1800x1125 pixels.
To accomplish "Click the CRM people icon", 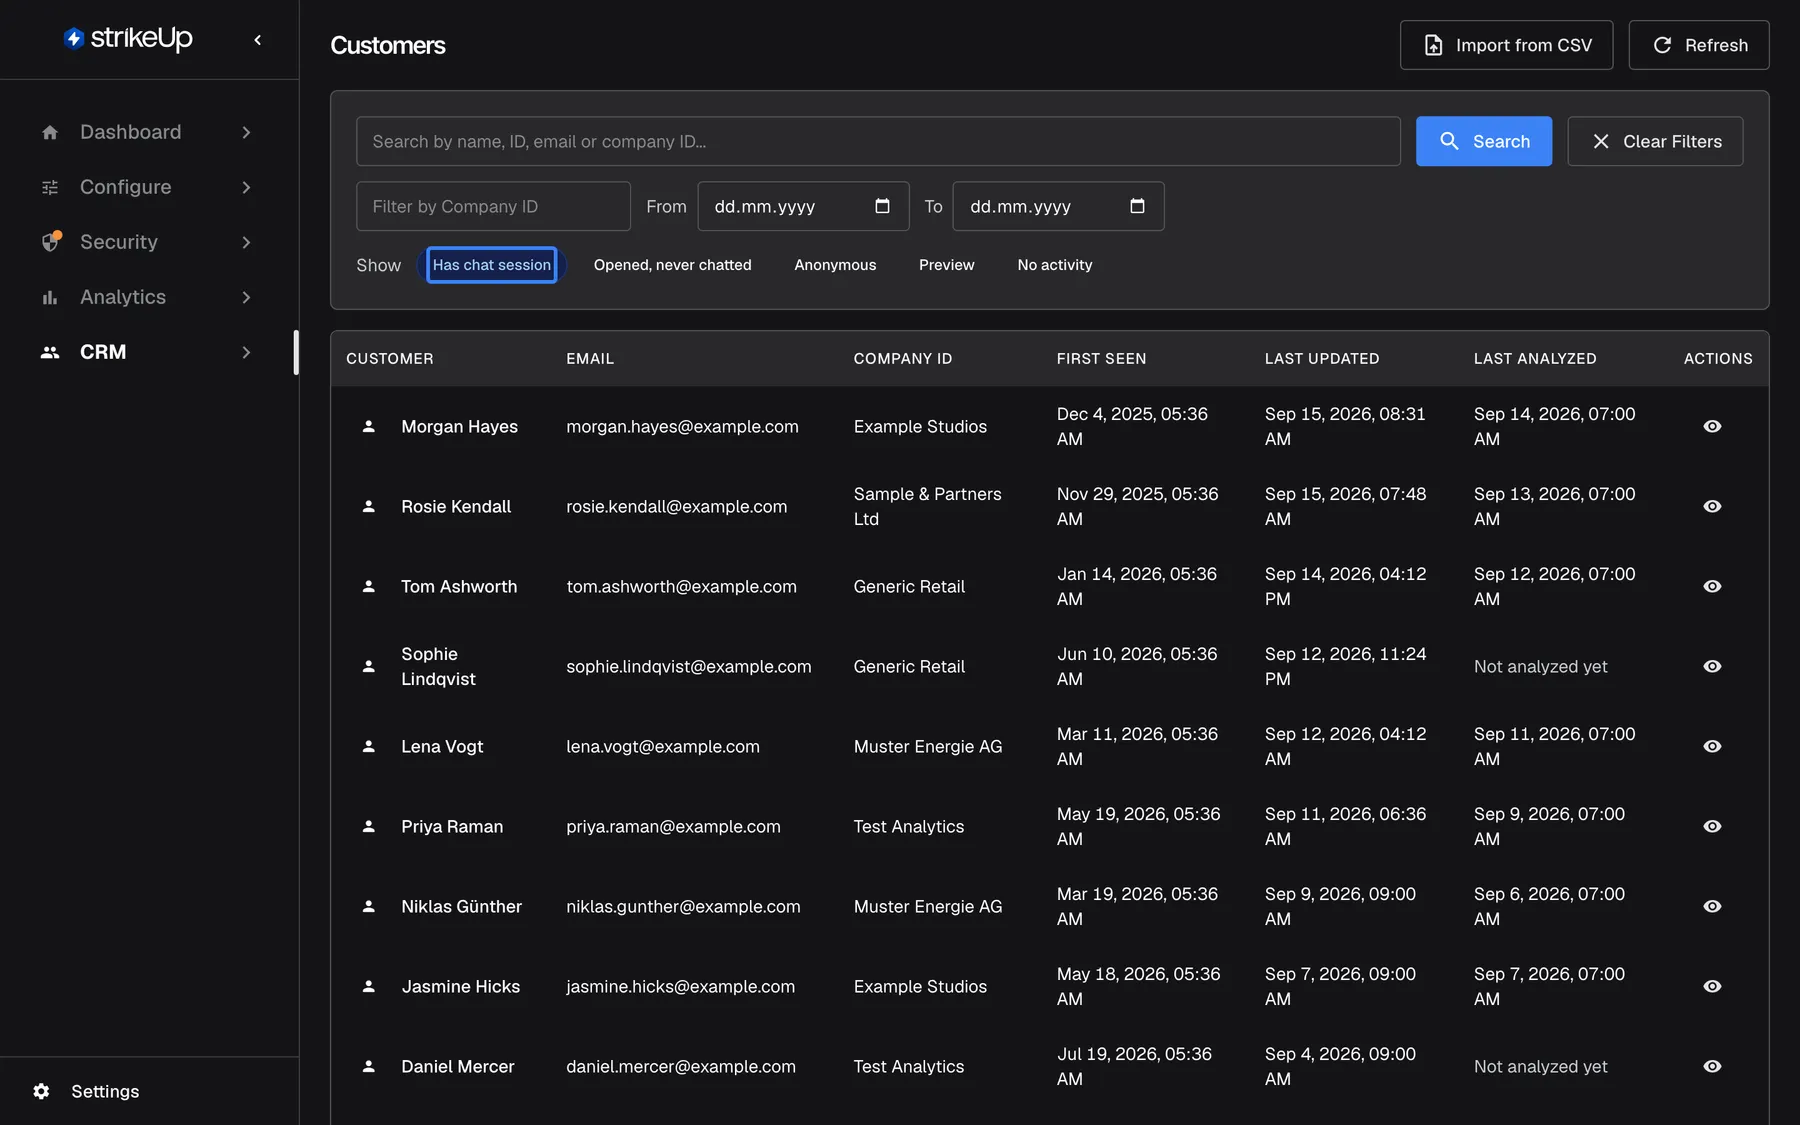I will tap(50, 352).
